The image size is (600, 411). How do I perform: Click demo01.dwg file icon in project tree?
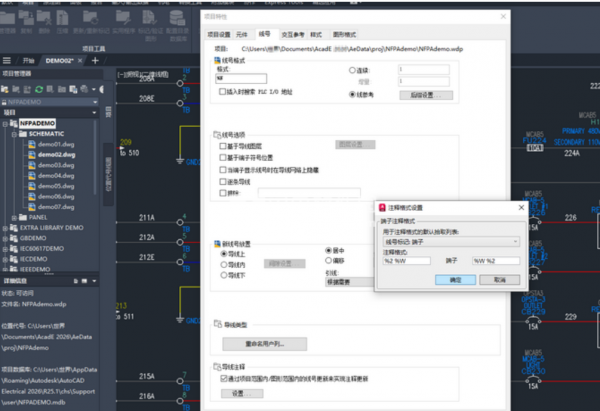(32, 144)
